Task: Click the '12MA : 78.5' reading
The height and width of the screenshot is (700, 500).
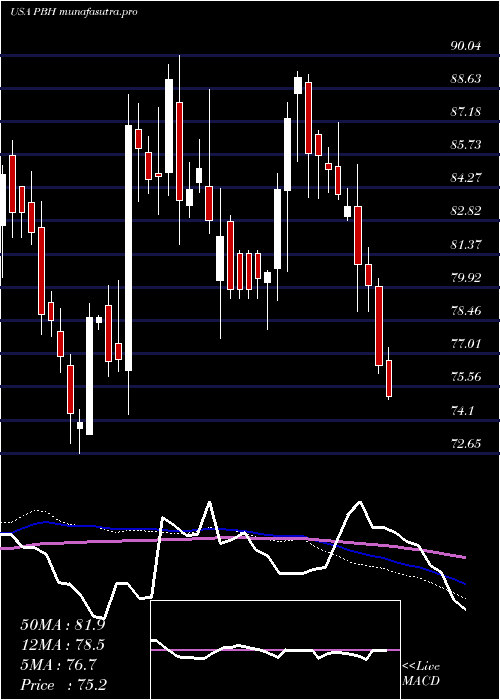Action: 63,645
